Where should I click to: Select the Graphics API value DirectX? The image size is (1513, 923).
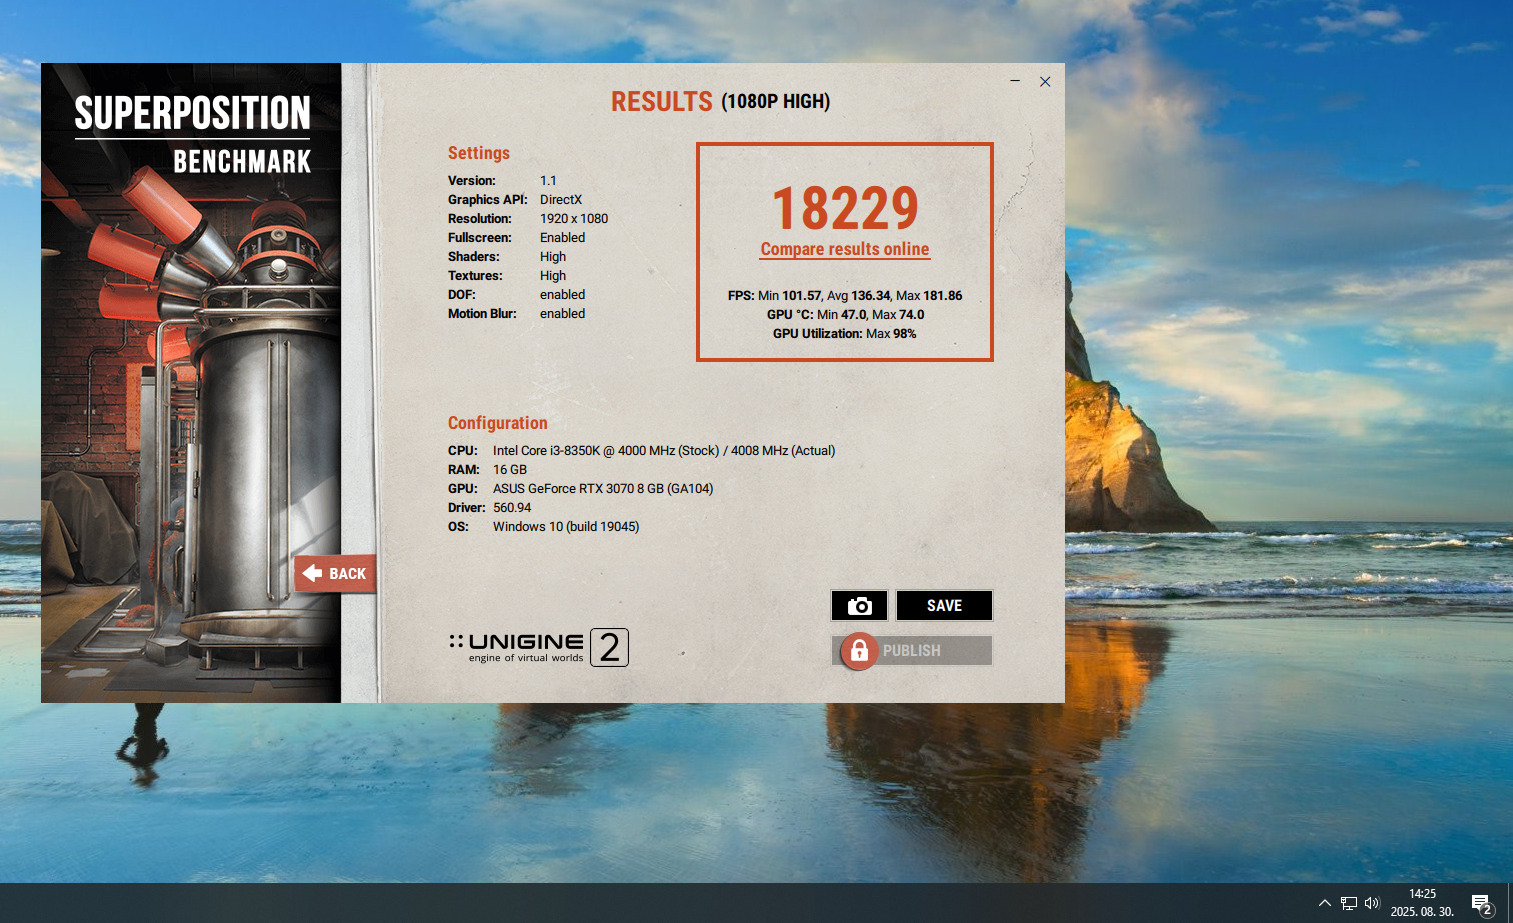tap(561, 200)
